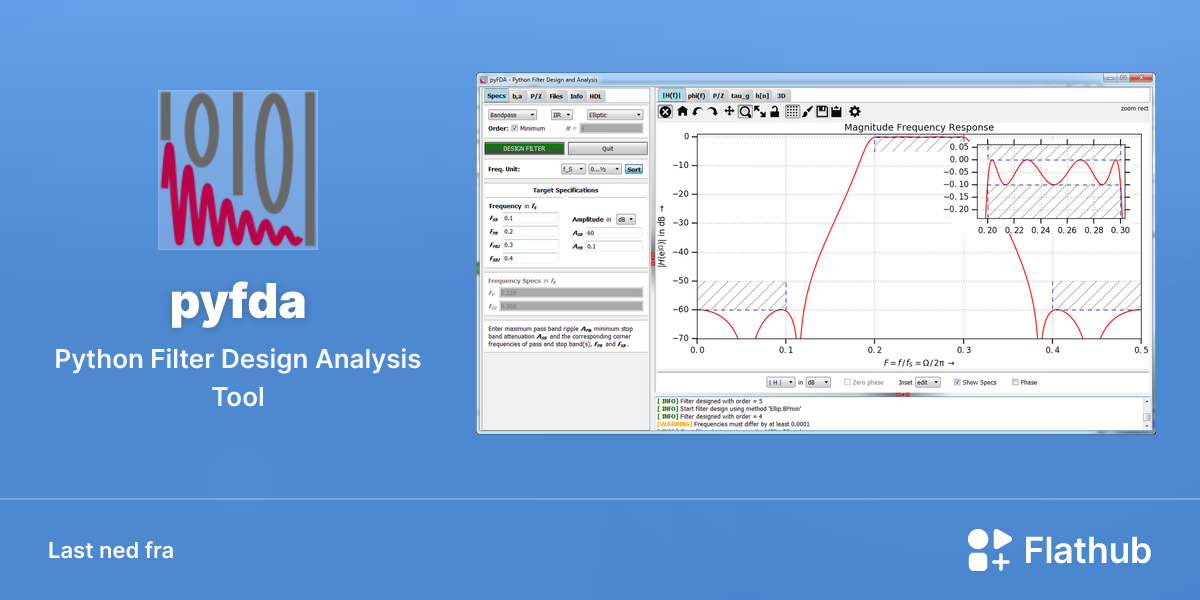Go forward to next plot view
Image resolution: width=1200 pixels, height=600 pixels.
coord(712,112)
